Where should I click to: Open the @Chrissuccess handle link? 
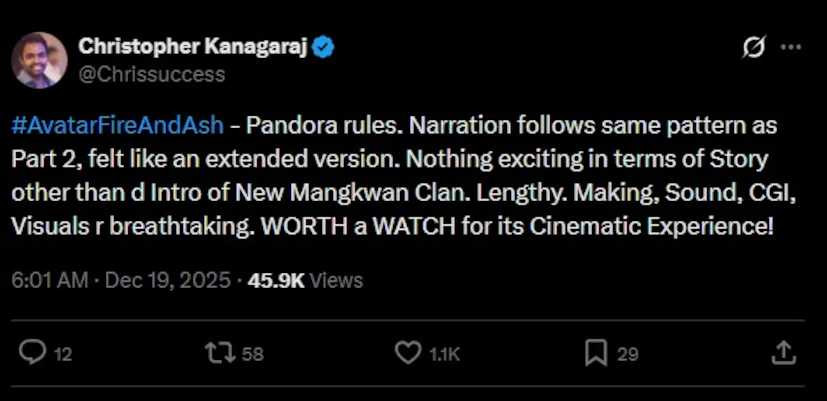click(151, 74)
